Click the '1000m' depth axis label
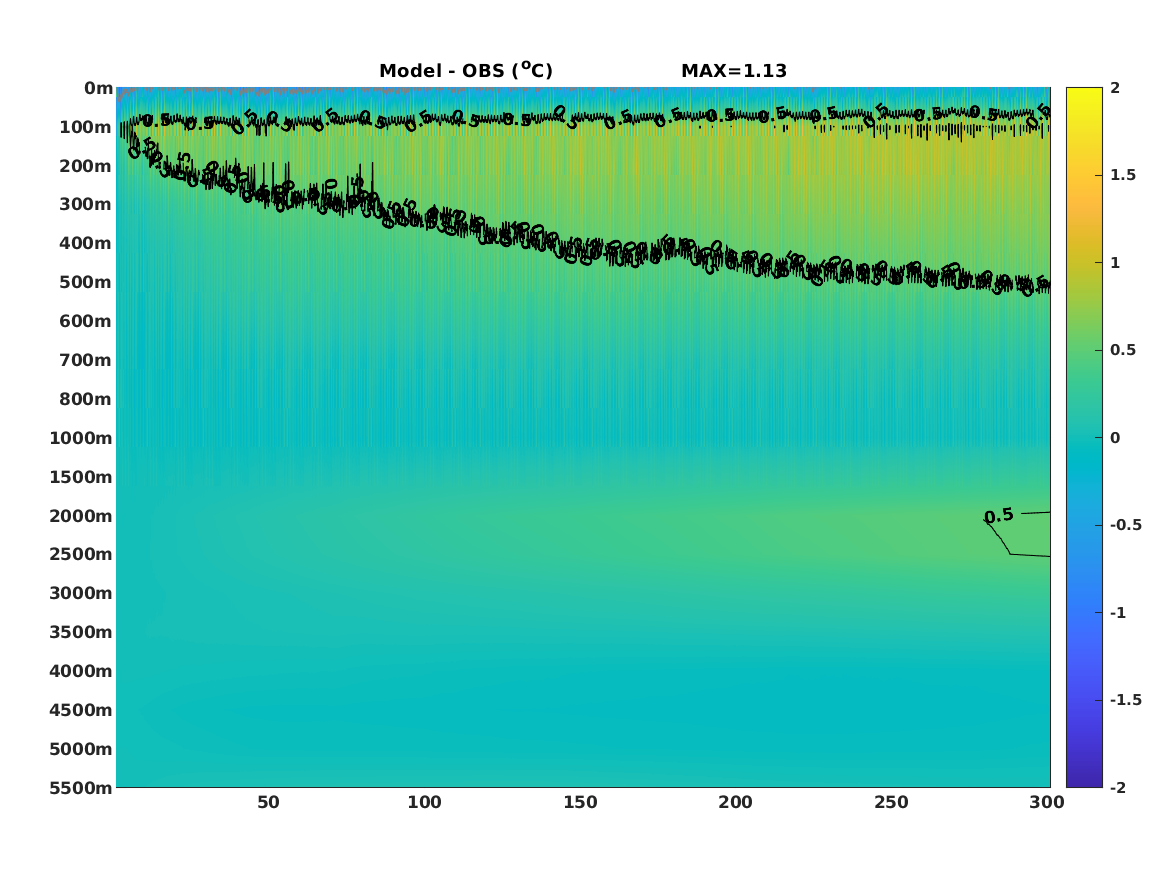 click(x=81, y=438)
